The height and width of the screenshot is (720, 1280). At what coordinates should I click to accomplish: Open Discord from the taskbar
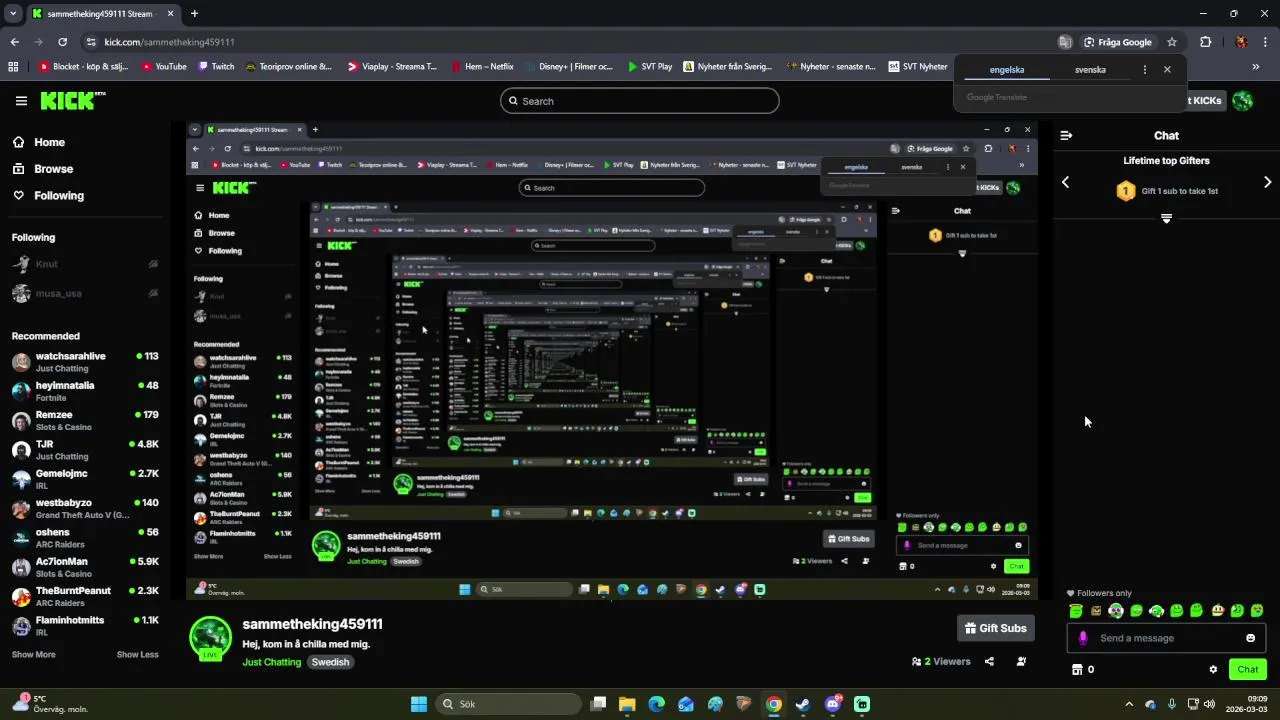(x=833, y=704)
